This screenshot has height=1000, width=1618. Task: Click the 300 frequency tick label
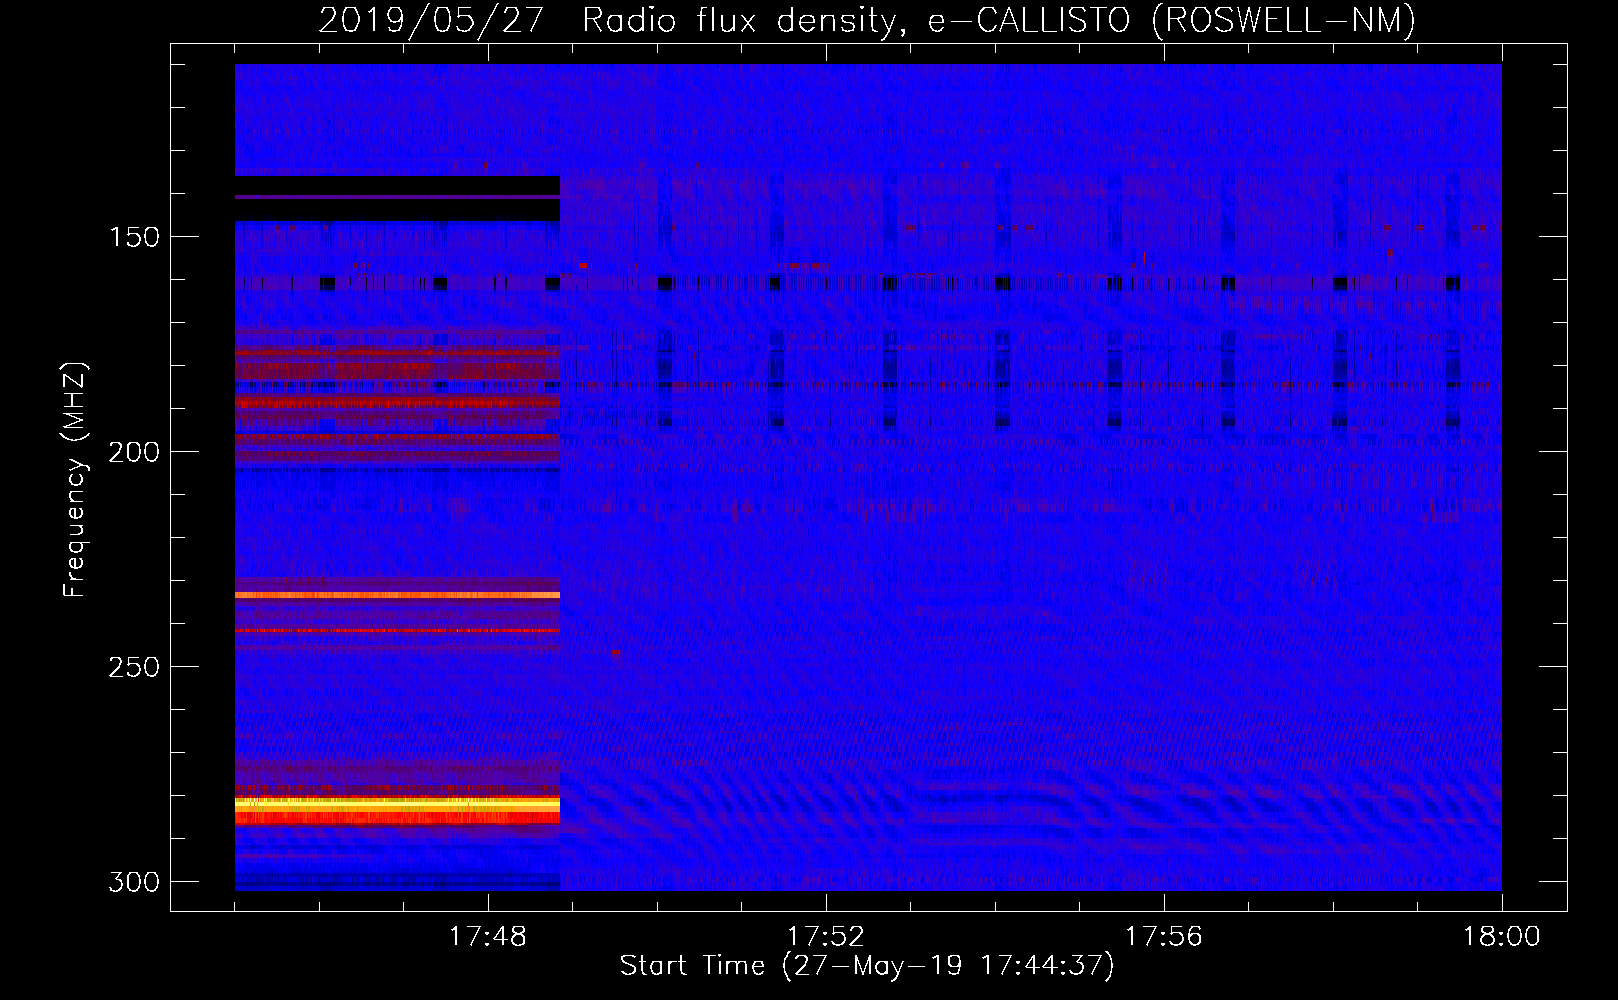(x=134, y=882)
